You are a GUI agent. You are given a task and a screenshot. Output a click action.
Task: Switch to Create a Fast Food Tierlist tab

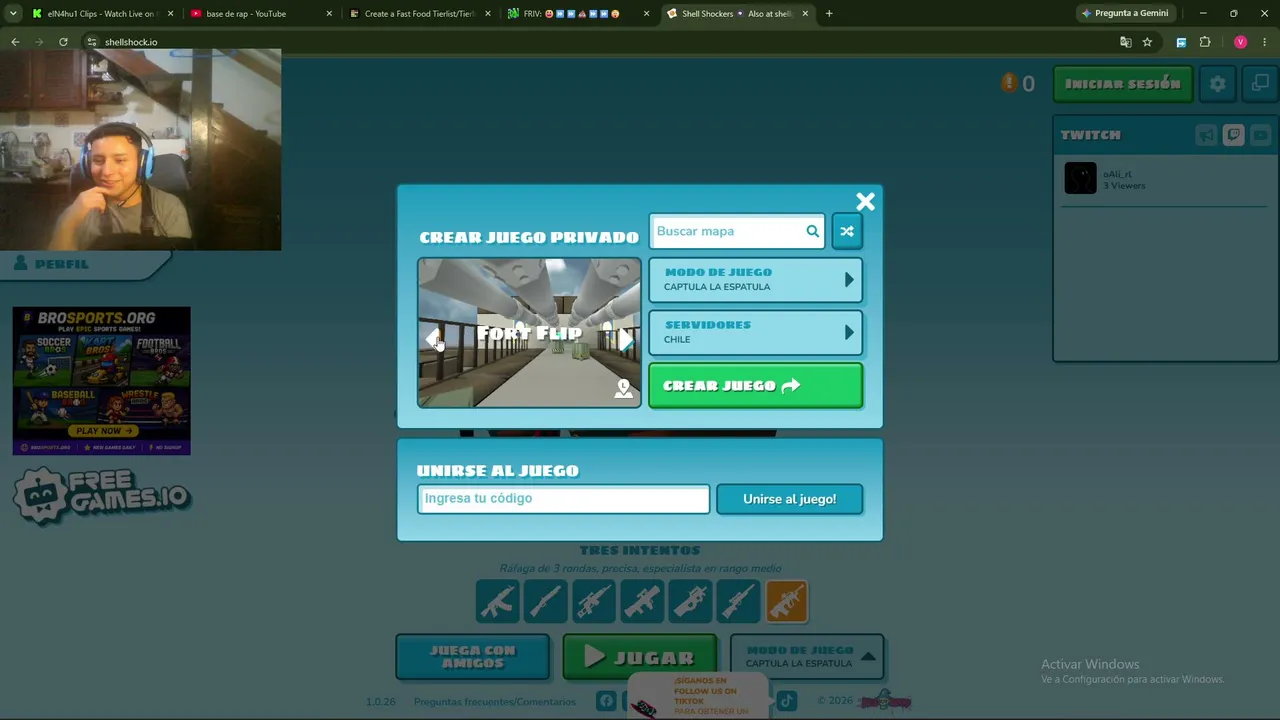tap(419, 14)
